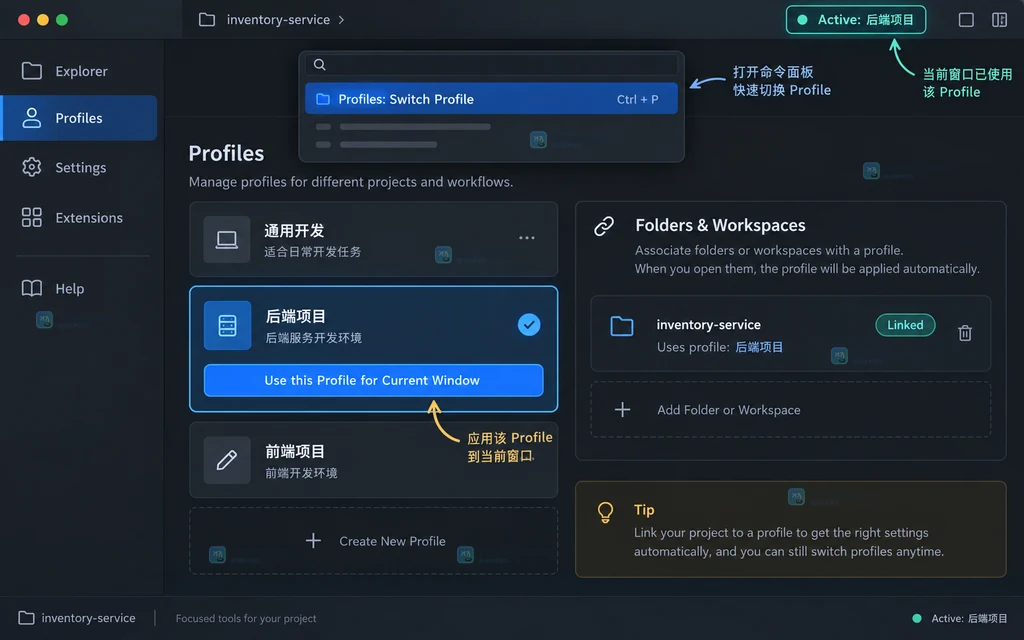
Task: Click the inventory-service linked folder name
Action: click(x=709, y=325)
